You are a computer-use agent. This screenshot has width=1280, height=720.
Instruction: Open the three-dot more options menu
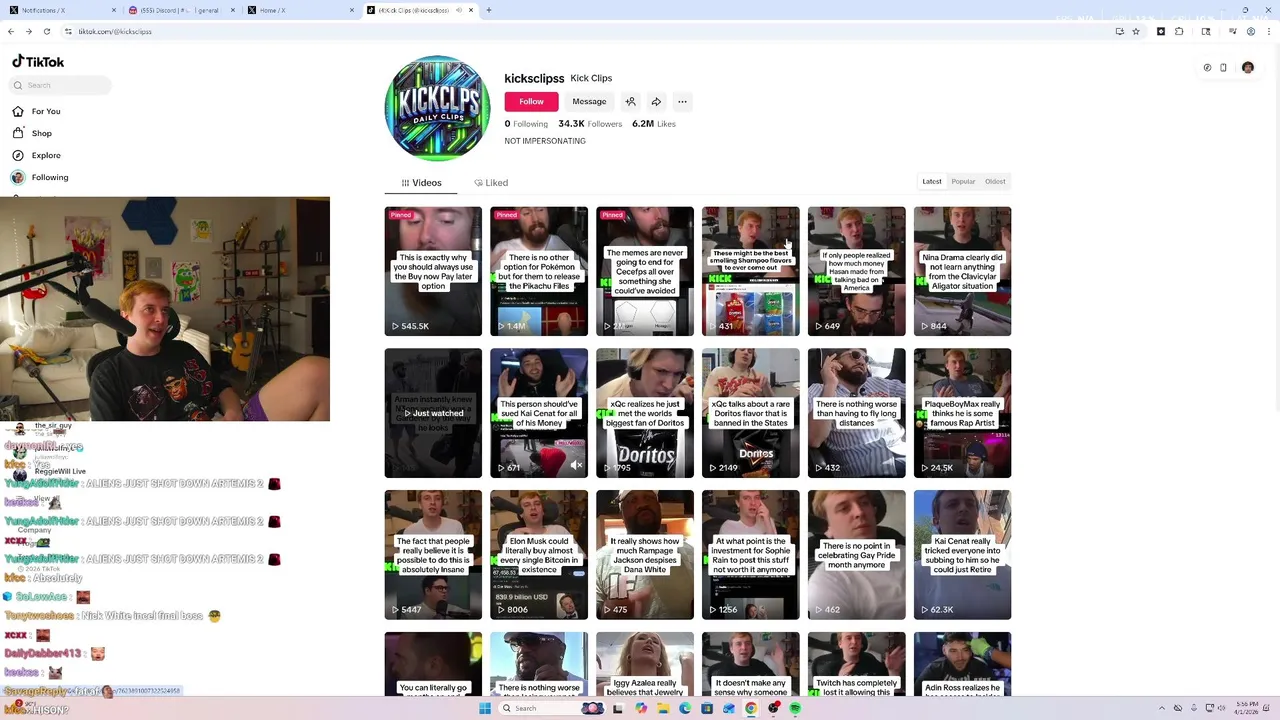[x=682, y=101]
